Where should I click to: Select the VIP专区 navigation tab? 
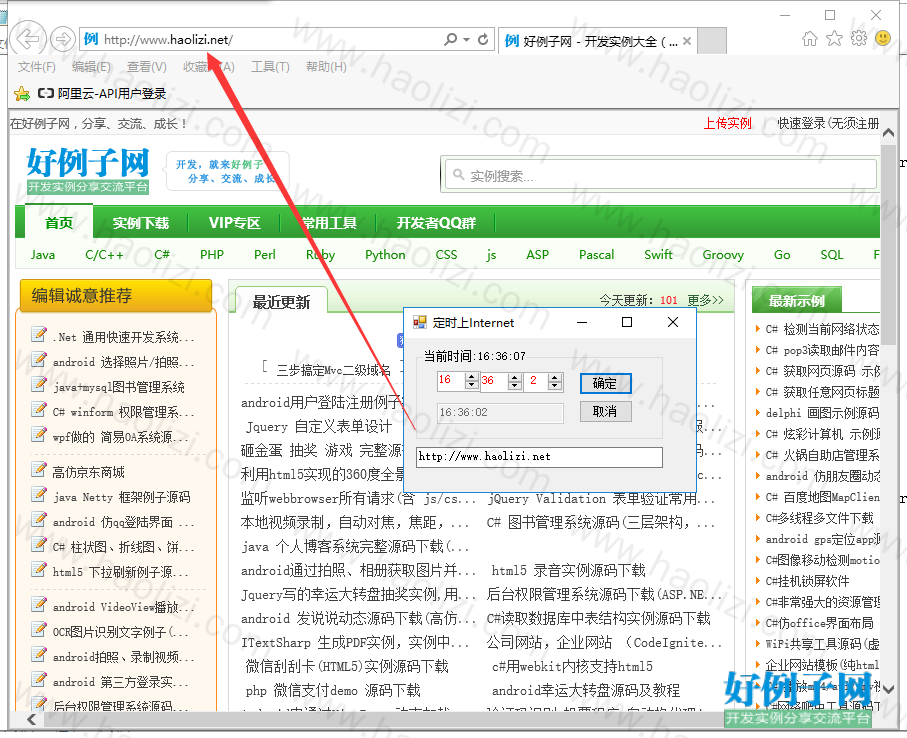click(x=234, y=223)
